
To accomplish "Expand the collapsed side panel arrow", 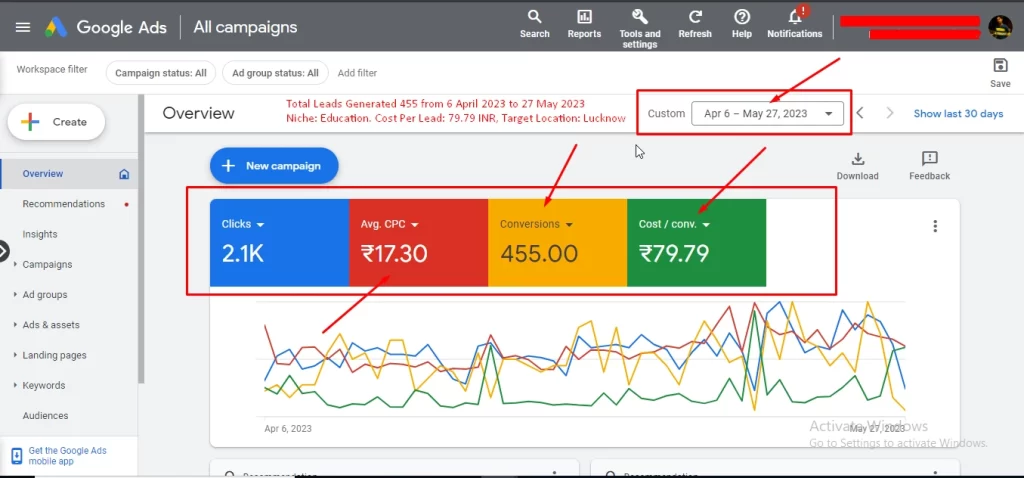I will [4, 251].
